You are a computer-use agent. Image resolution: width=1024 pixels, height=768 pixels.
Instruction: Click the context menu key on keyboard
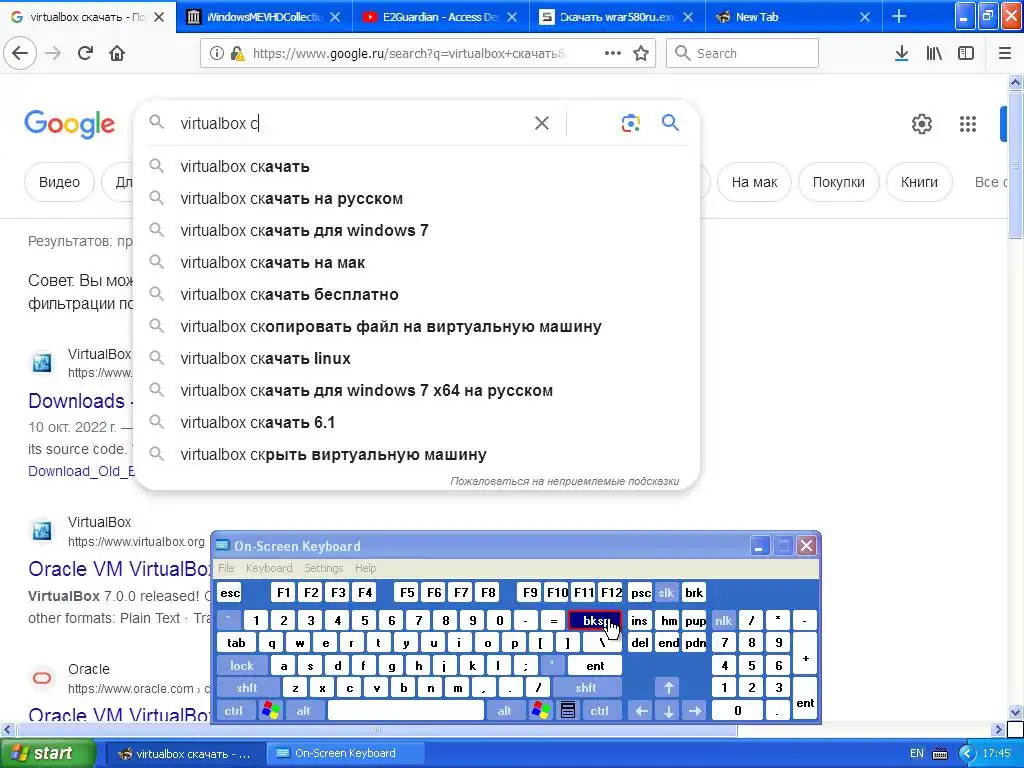(x=568, y=711)
